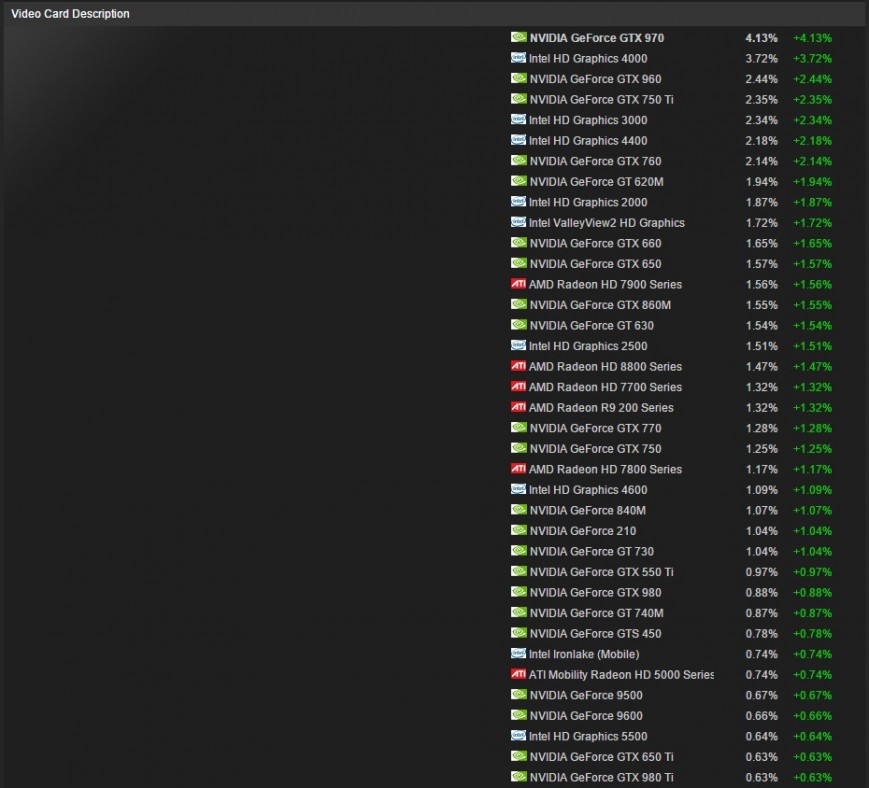
Task: Click the +3.72% change for HD Graphics 4000
Action: coord(812,59)
